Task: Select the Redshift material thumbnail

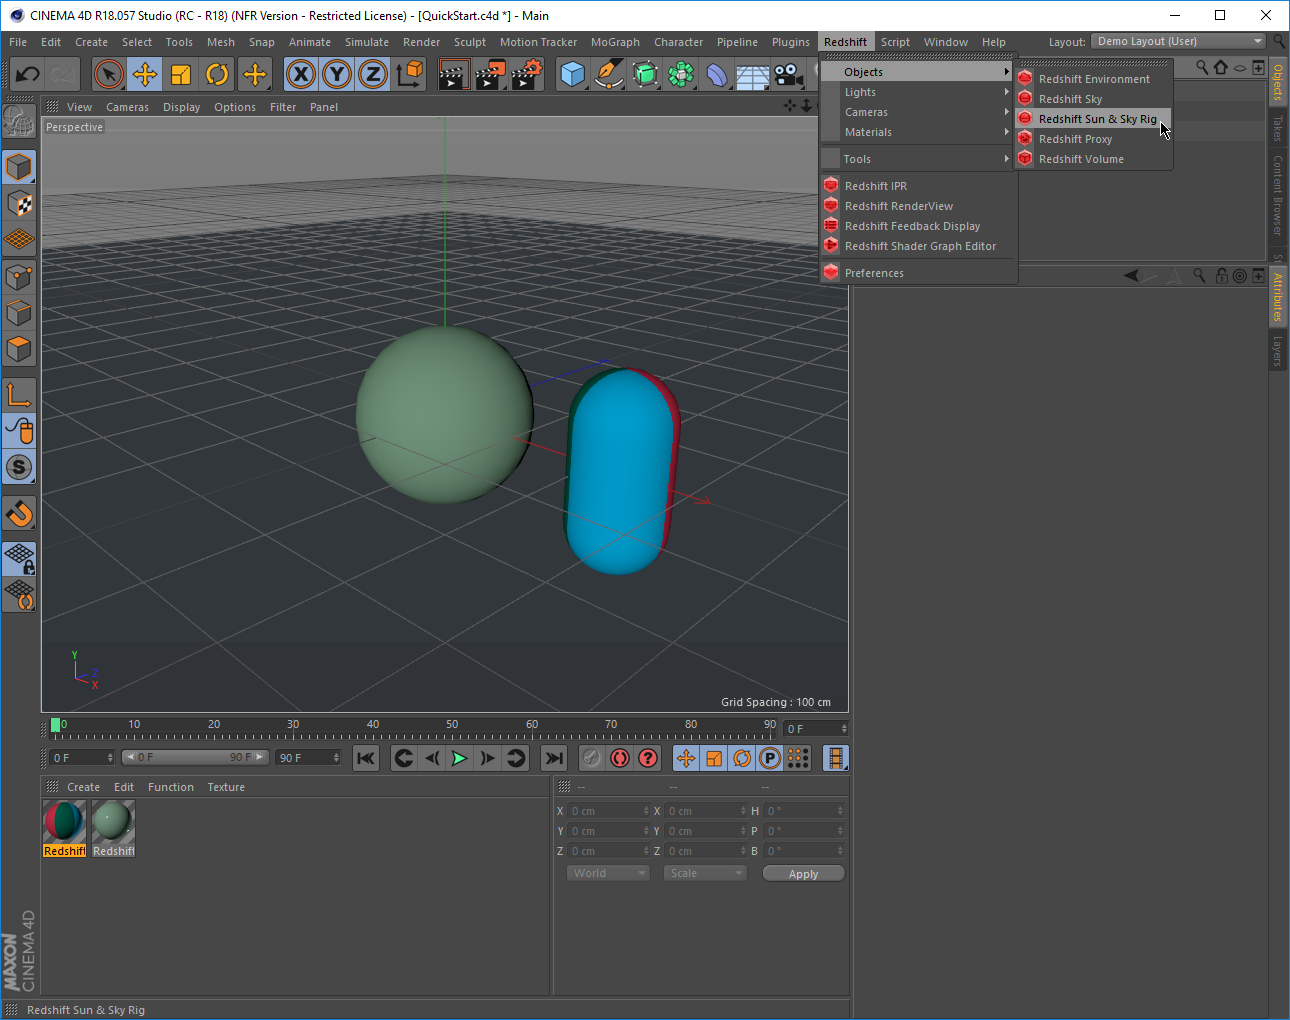Action: tap(64, 820)
